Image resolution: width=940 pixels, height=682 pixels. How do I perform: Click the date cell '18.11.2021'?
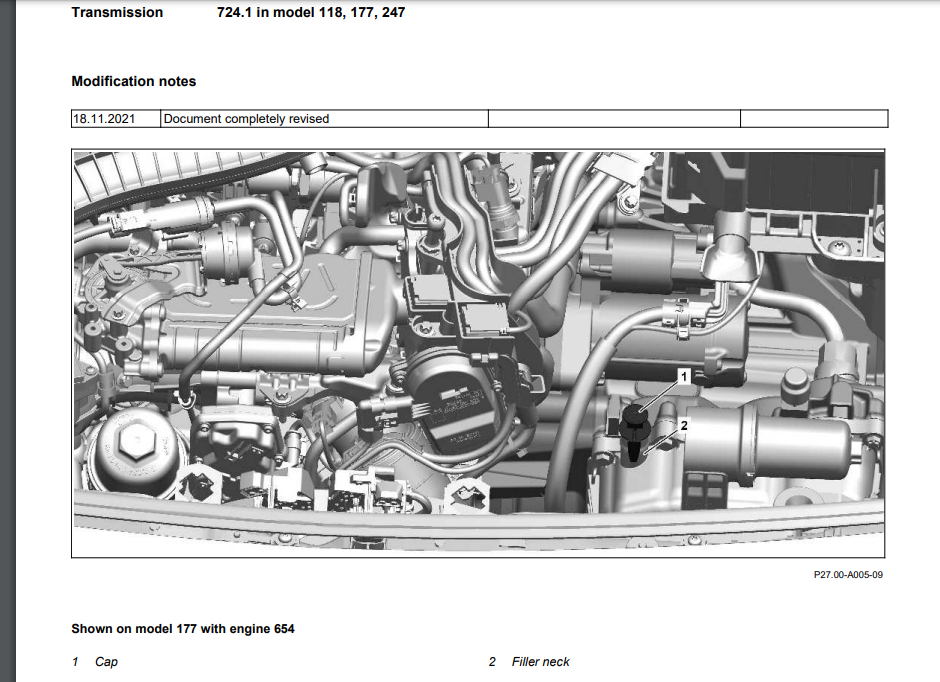(116, 119)
